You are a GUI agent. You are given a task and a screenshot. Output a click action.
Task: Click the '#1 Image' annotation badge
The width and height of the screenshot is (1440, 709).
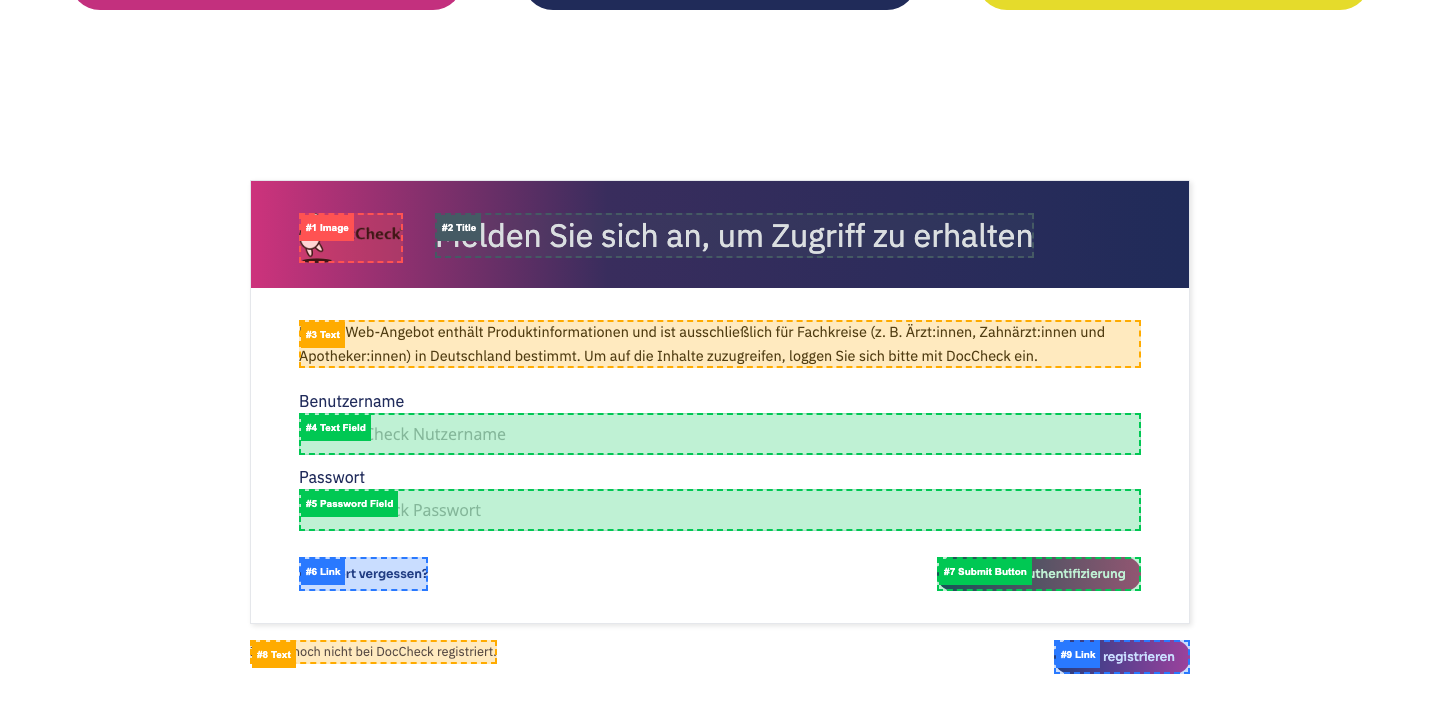pos(326,228)
